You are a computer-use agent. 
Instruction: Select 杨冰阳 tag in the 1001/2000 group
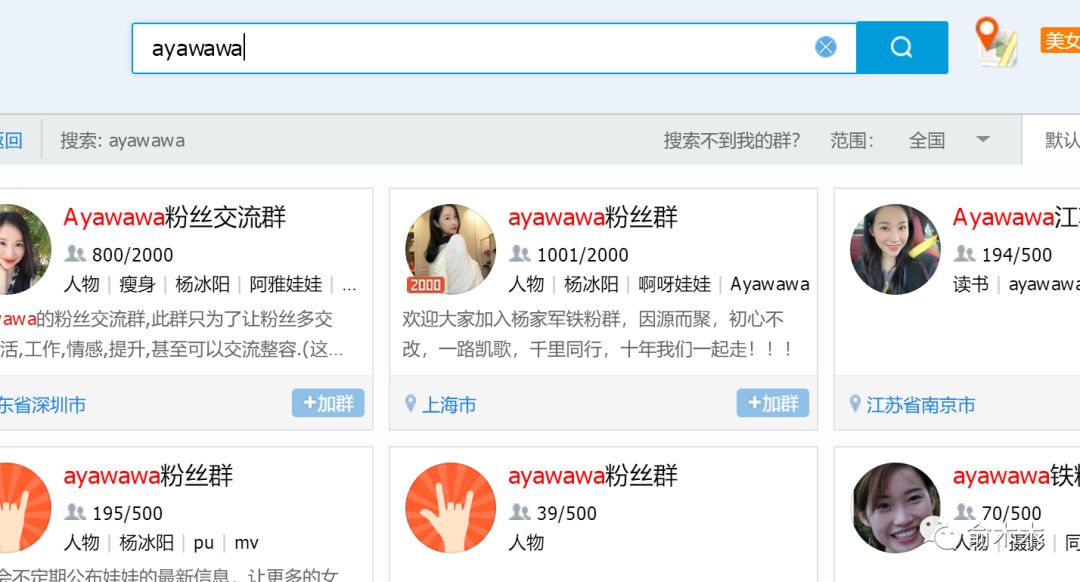591,284
